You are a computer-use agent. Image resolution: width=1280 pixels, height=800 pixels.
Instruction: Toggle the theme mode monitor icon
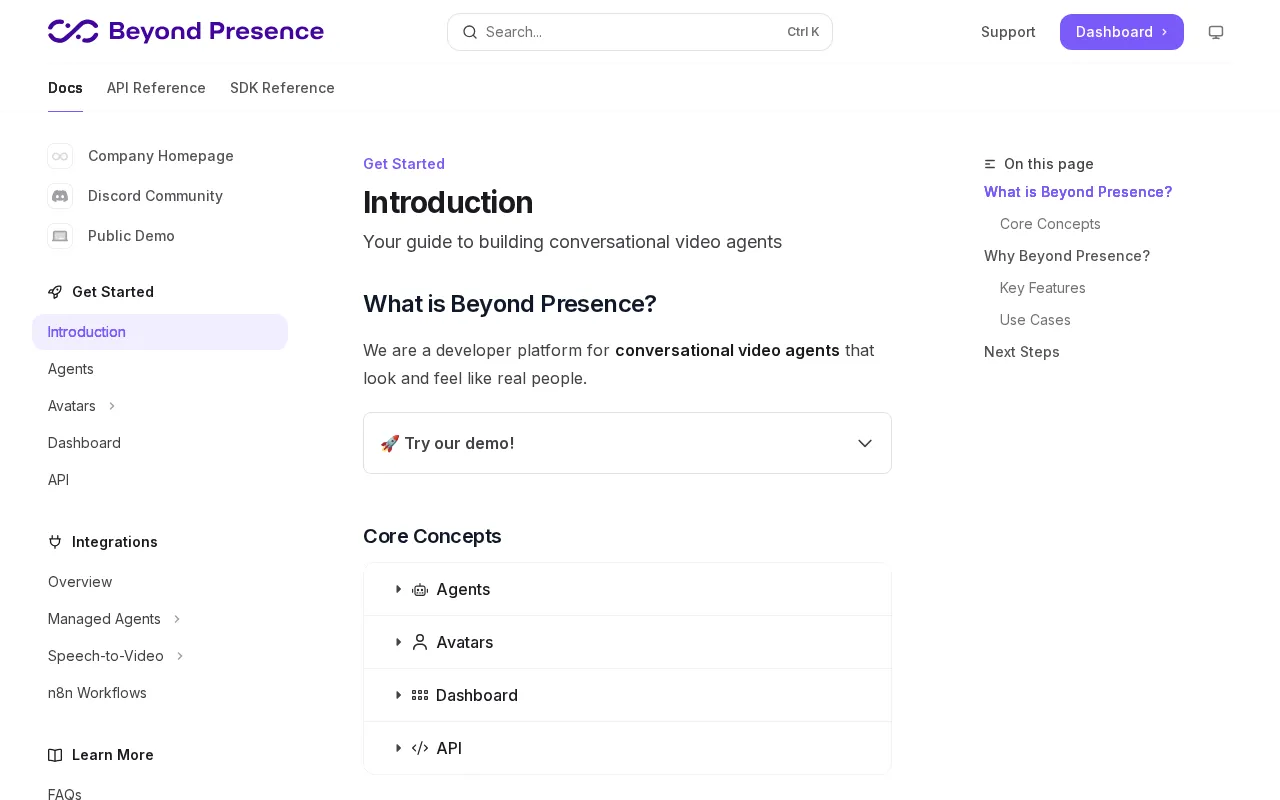(x=1216, y=32)
